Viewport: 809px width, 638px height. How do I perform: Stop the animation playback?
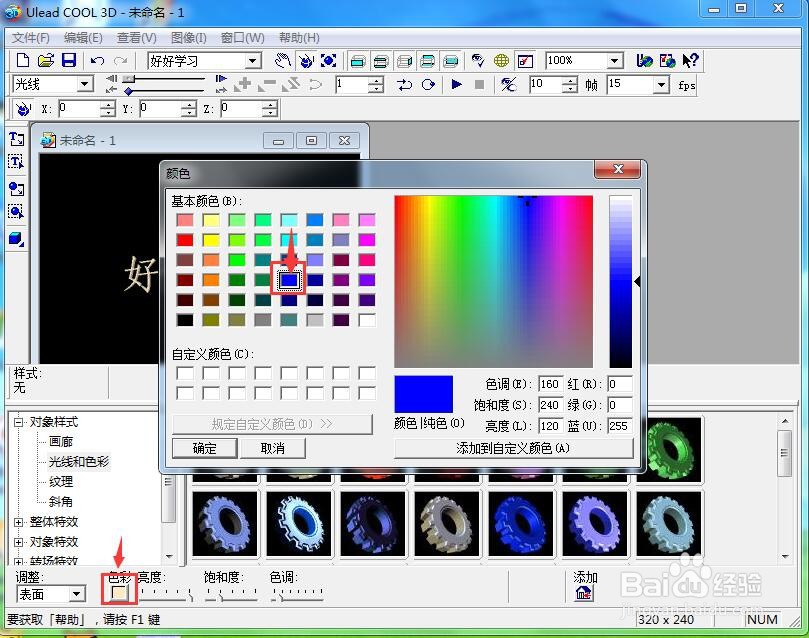pos(479,84)
